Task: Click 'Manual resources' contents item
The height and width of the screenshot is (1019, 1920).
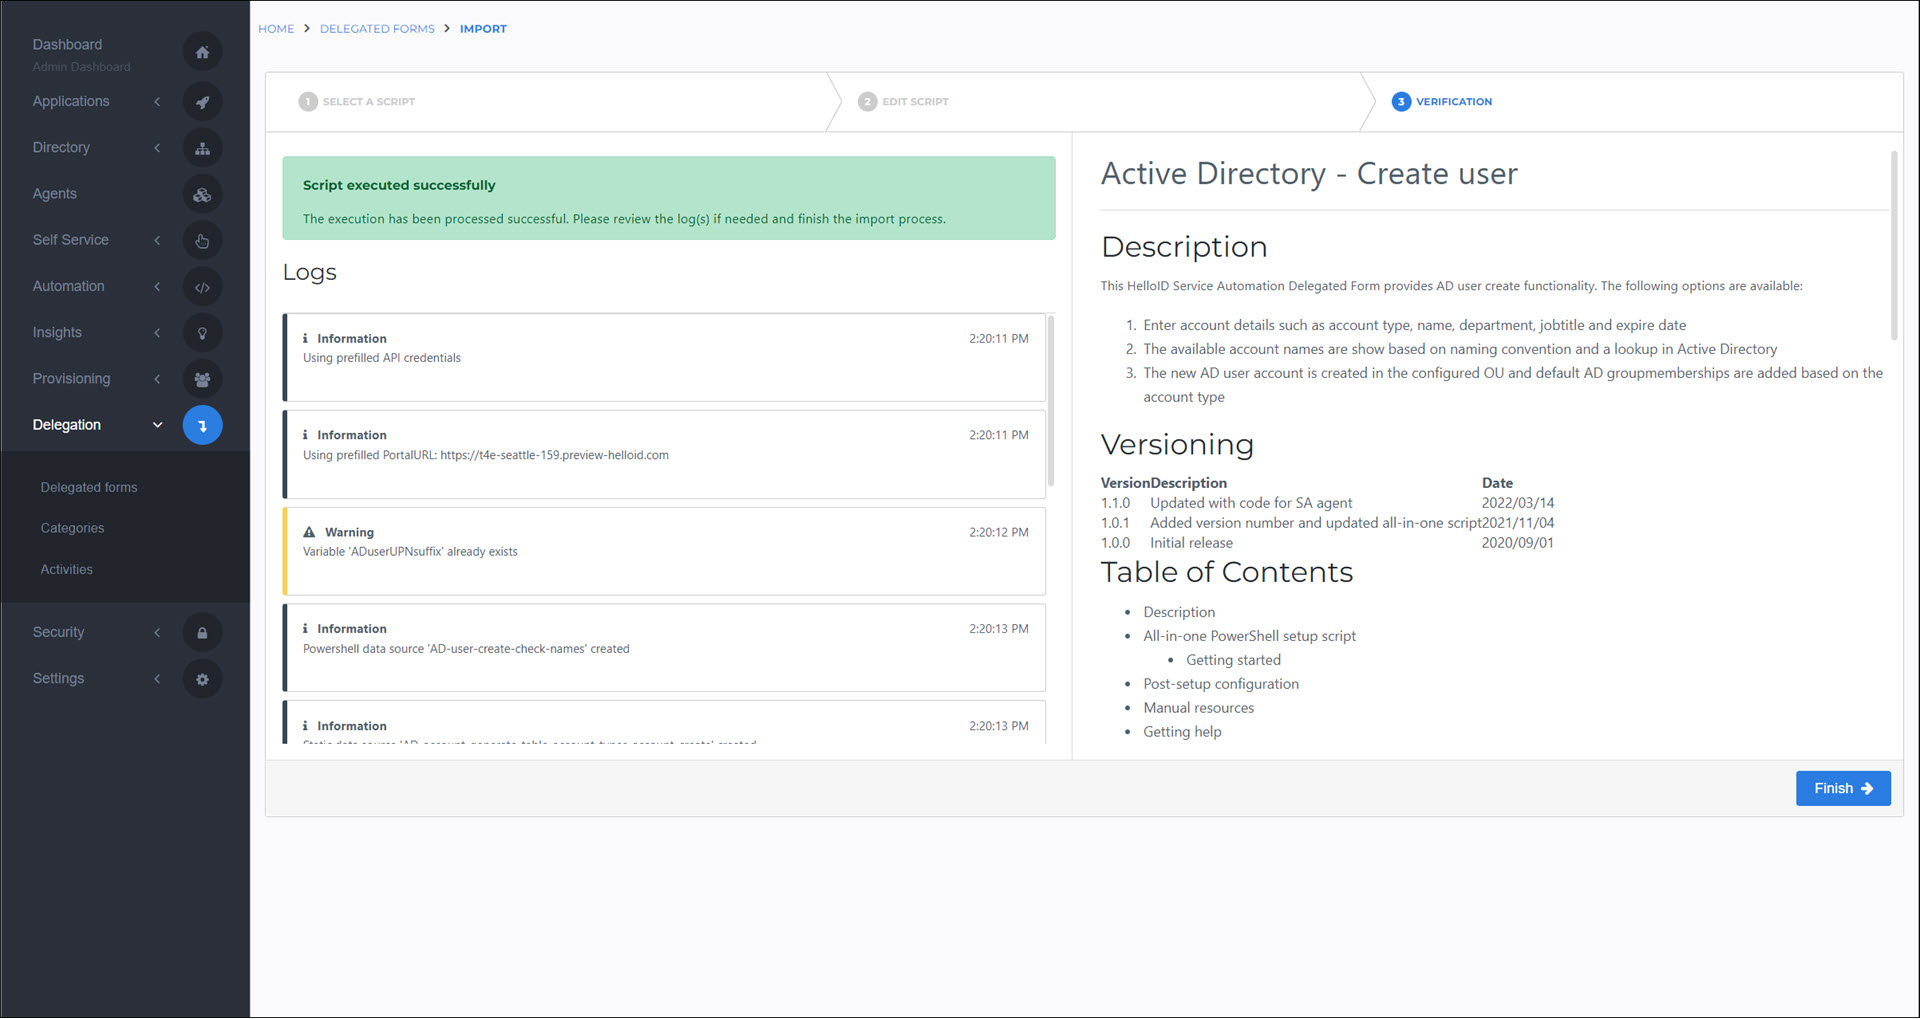Action: click(x=1198, y=708)
